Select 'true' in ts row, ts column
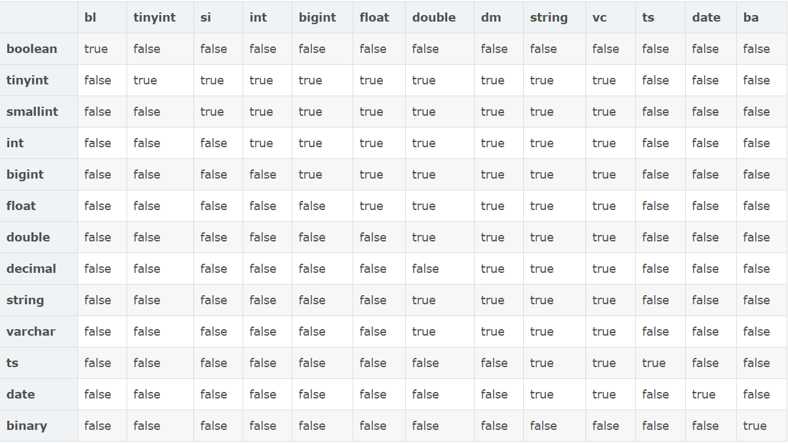This screenshot has width=788, height=443. pos(654,363)
